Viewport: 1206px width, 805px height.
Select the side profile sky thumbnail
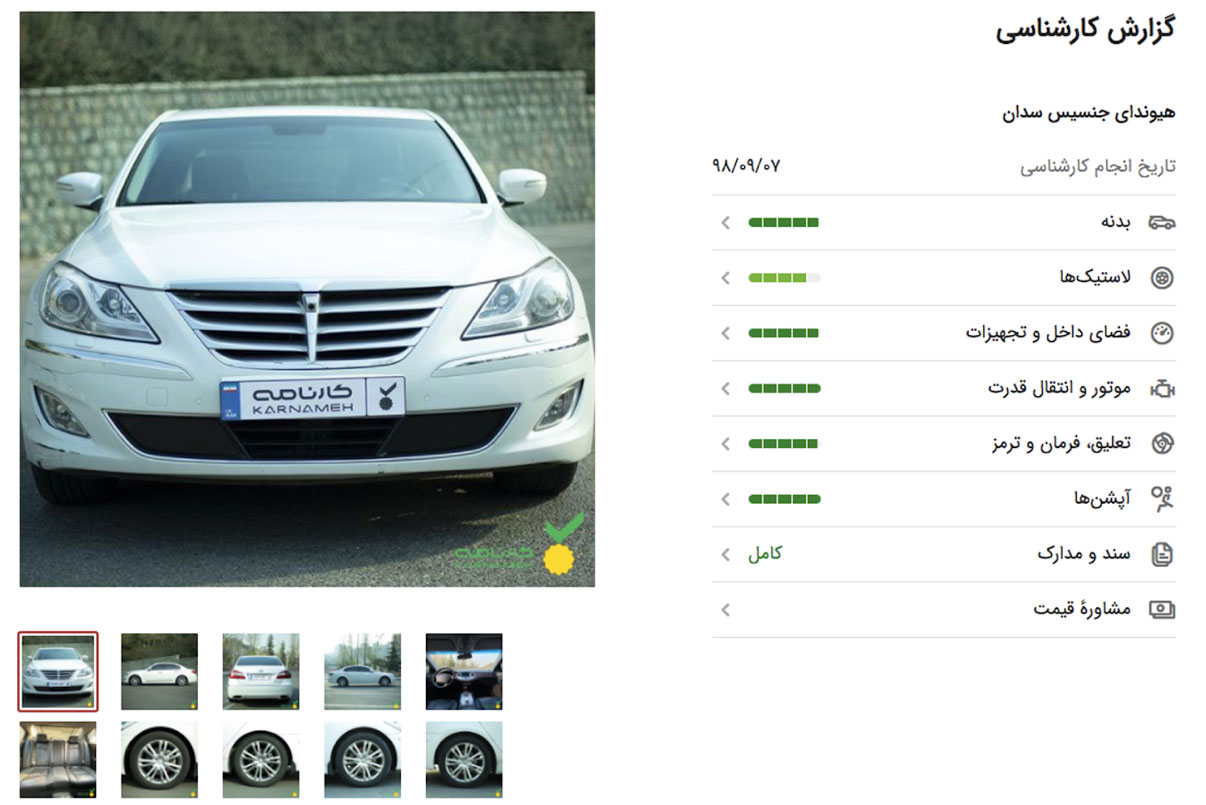[x=362, y=671]
